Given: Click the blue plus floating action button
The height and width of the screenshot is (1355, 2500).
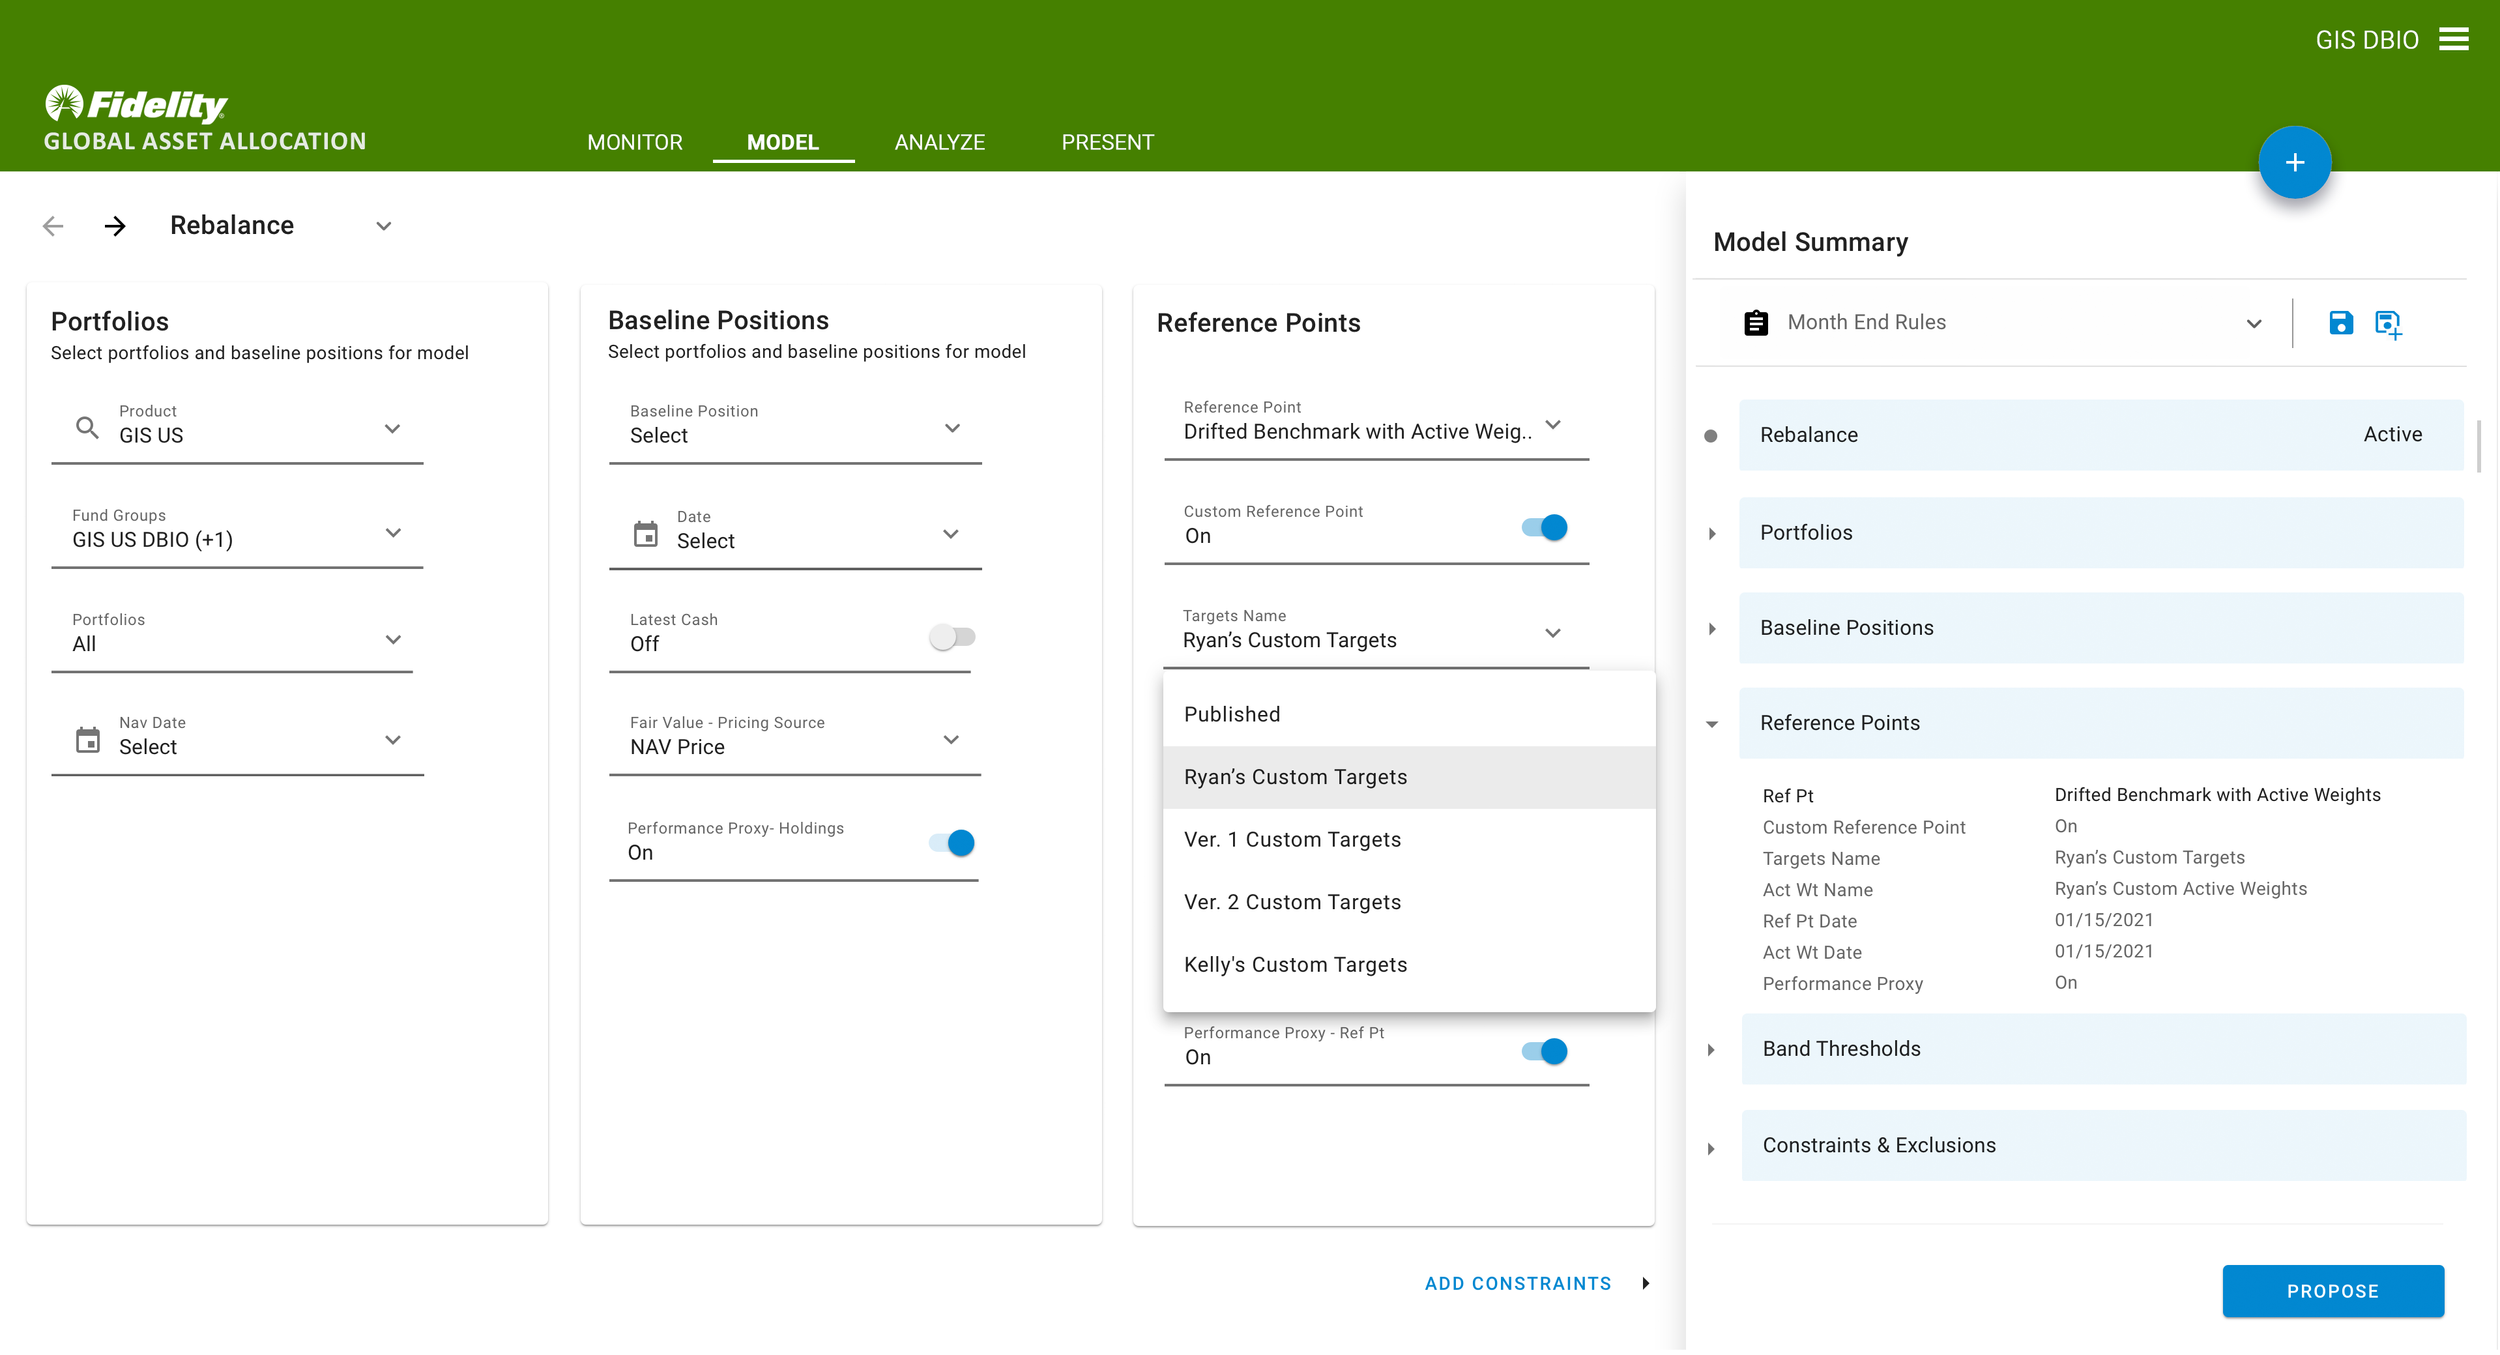Looking at the screenshot, I should point(2294,162).
